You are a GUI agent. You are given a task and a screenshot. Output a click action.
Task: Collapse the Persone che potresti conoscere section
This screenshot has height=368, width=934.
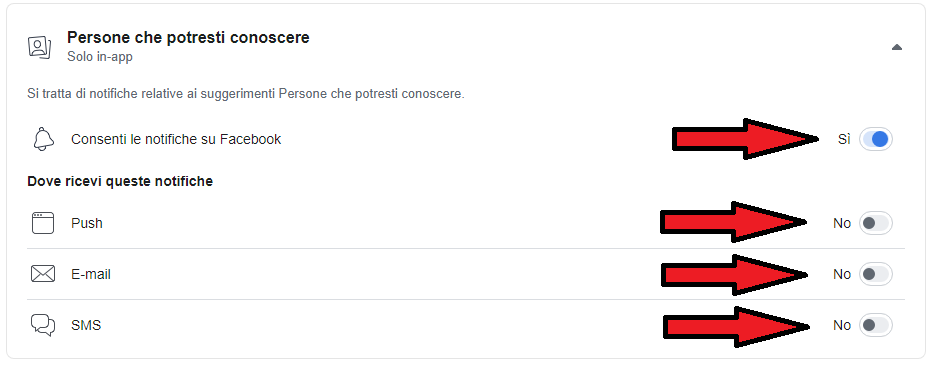click(896, 47)
